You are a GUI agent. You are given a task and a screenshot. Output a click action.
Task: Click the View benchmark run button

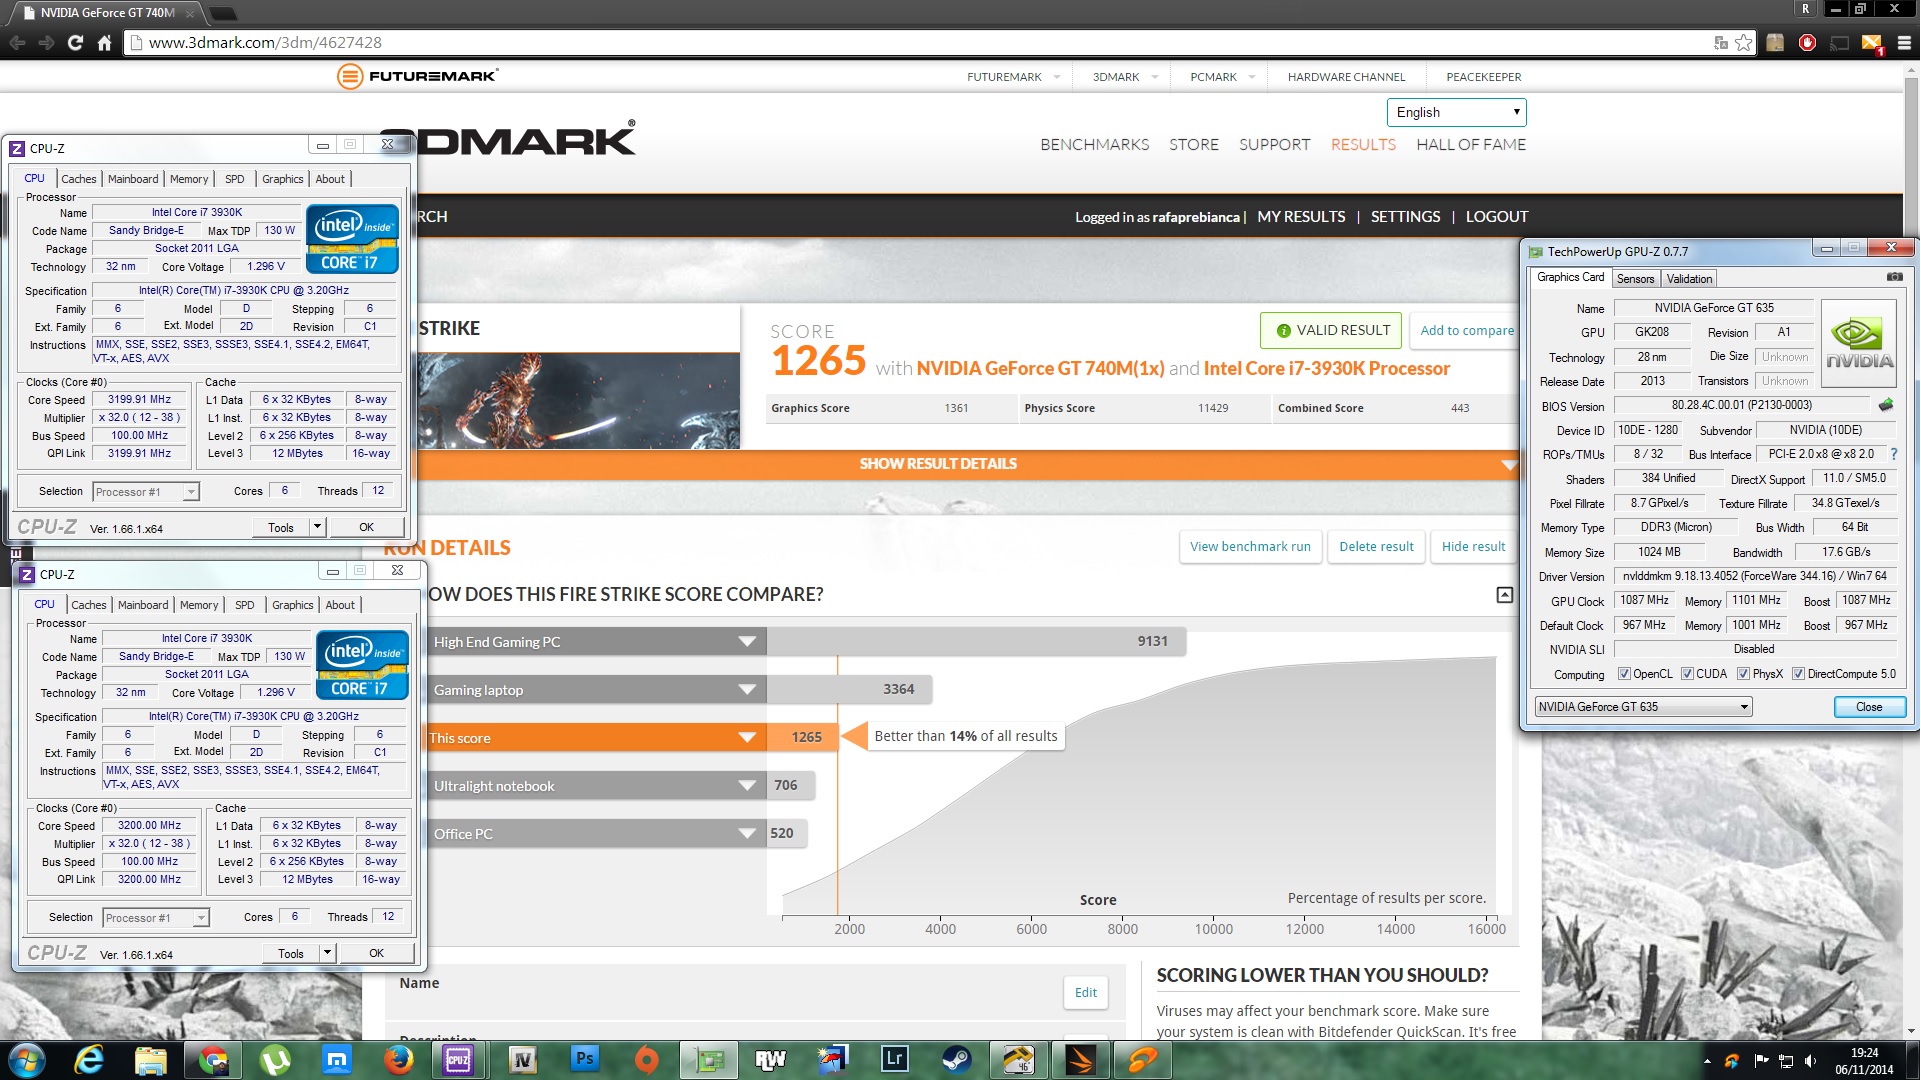pyautogui.click(x=1250, y=547)
